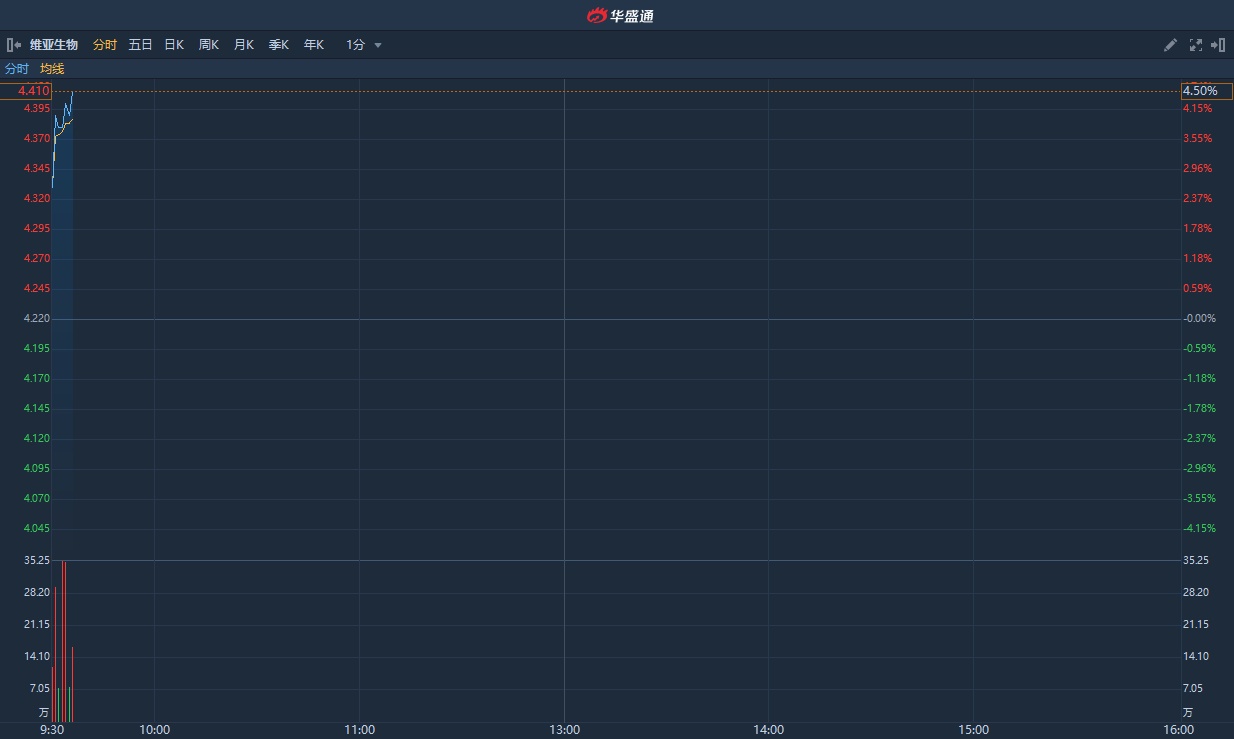Toggle the 分时 price line legend
The height and width of the screenshot is (739, 1234).
(17, 69)
